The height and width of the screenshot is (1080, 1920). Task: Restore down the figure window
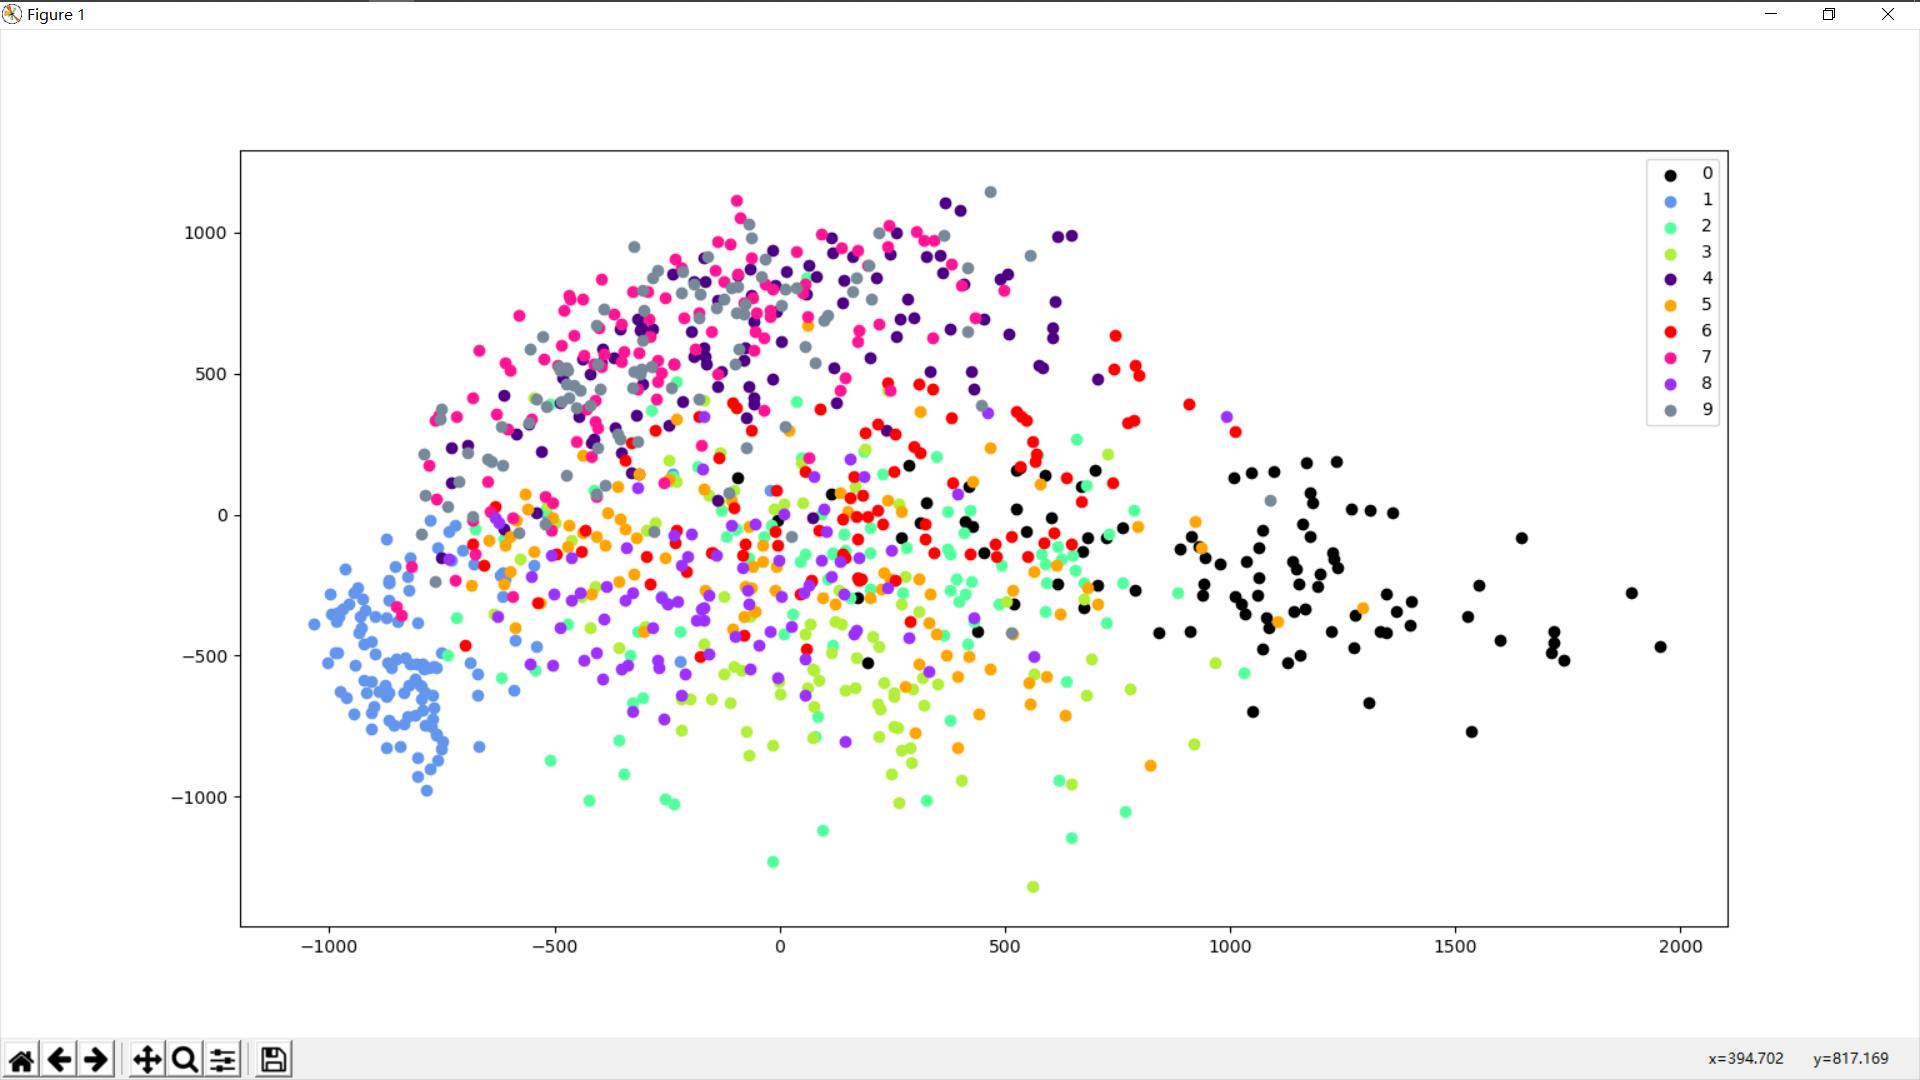pos(1829,14)
